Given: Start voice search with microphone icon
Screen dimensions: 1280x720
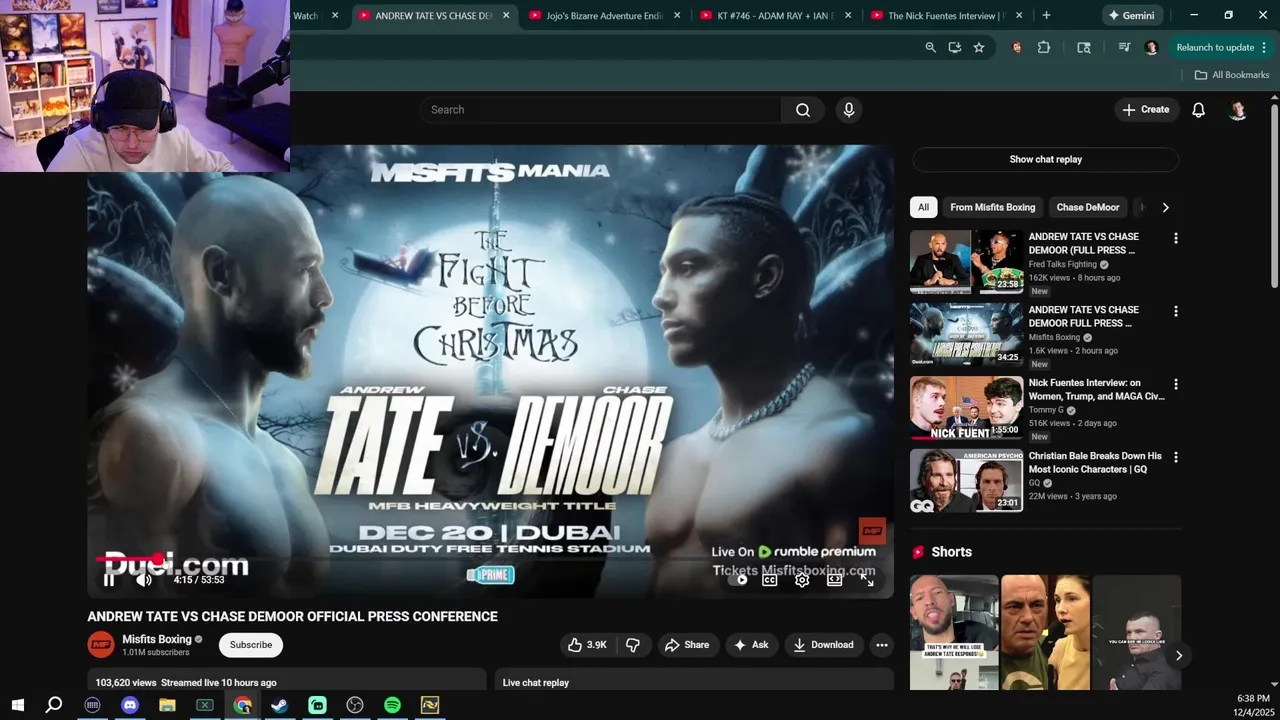Looking at the screenshot, I should (849, 110).
